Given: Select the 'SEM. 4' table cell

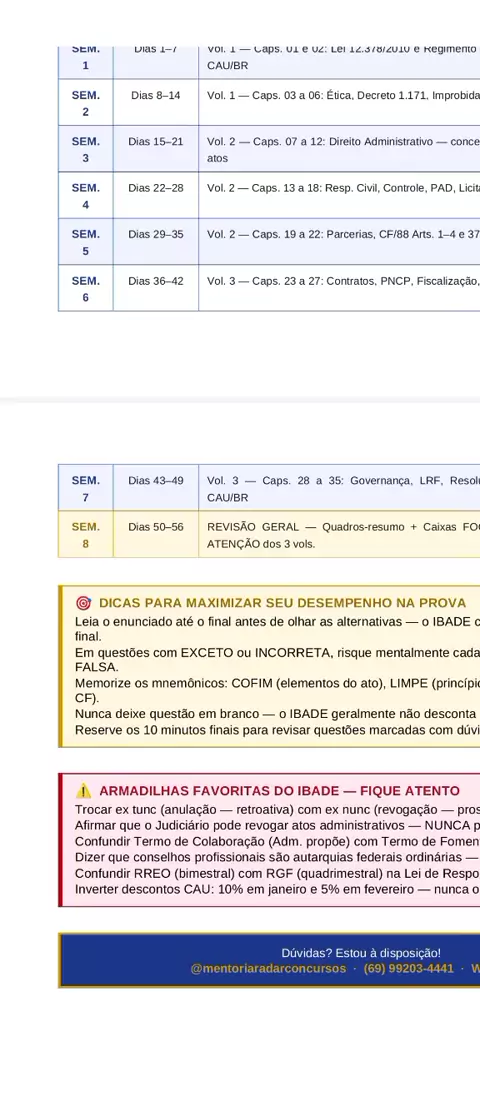Looking at the screenshot, I should [85, 196].
